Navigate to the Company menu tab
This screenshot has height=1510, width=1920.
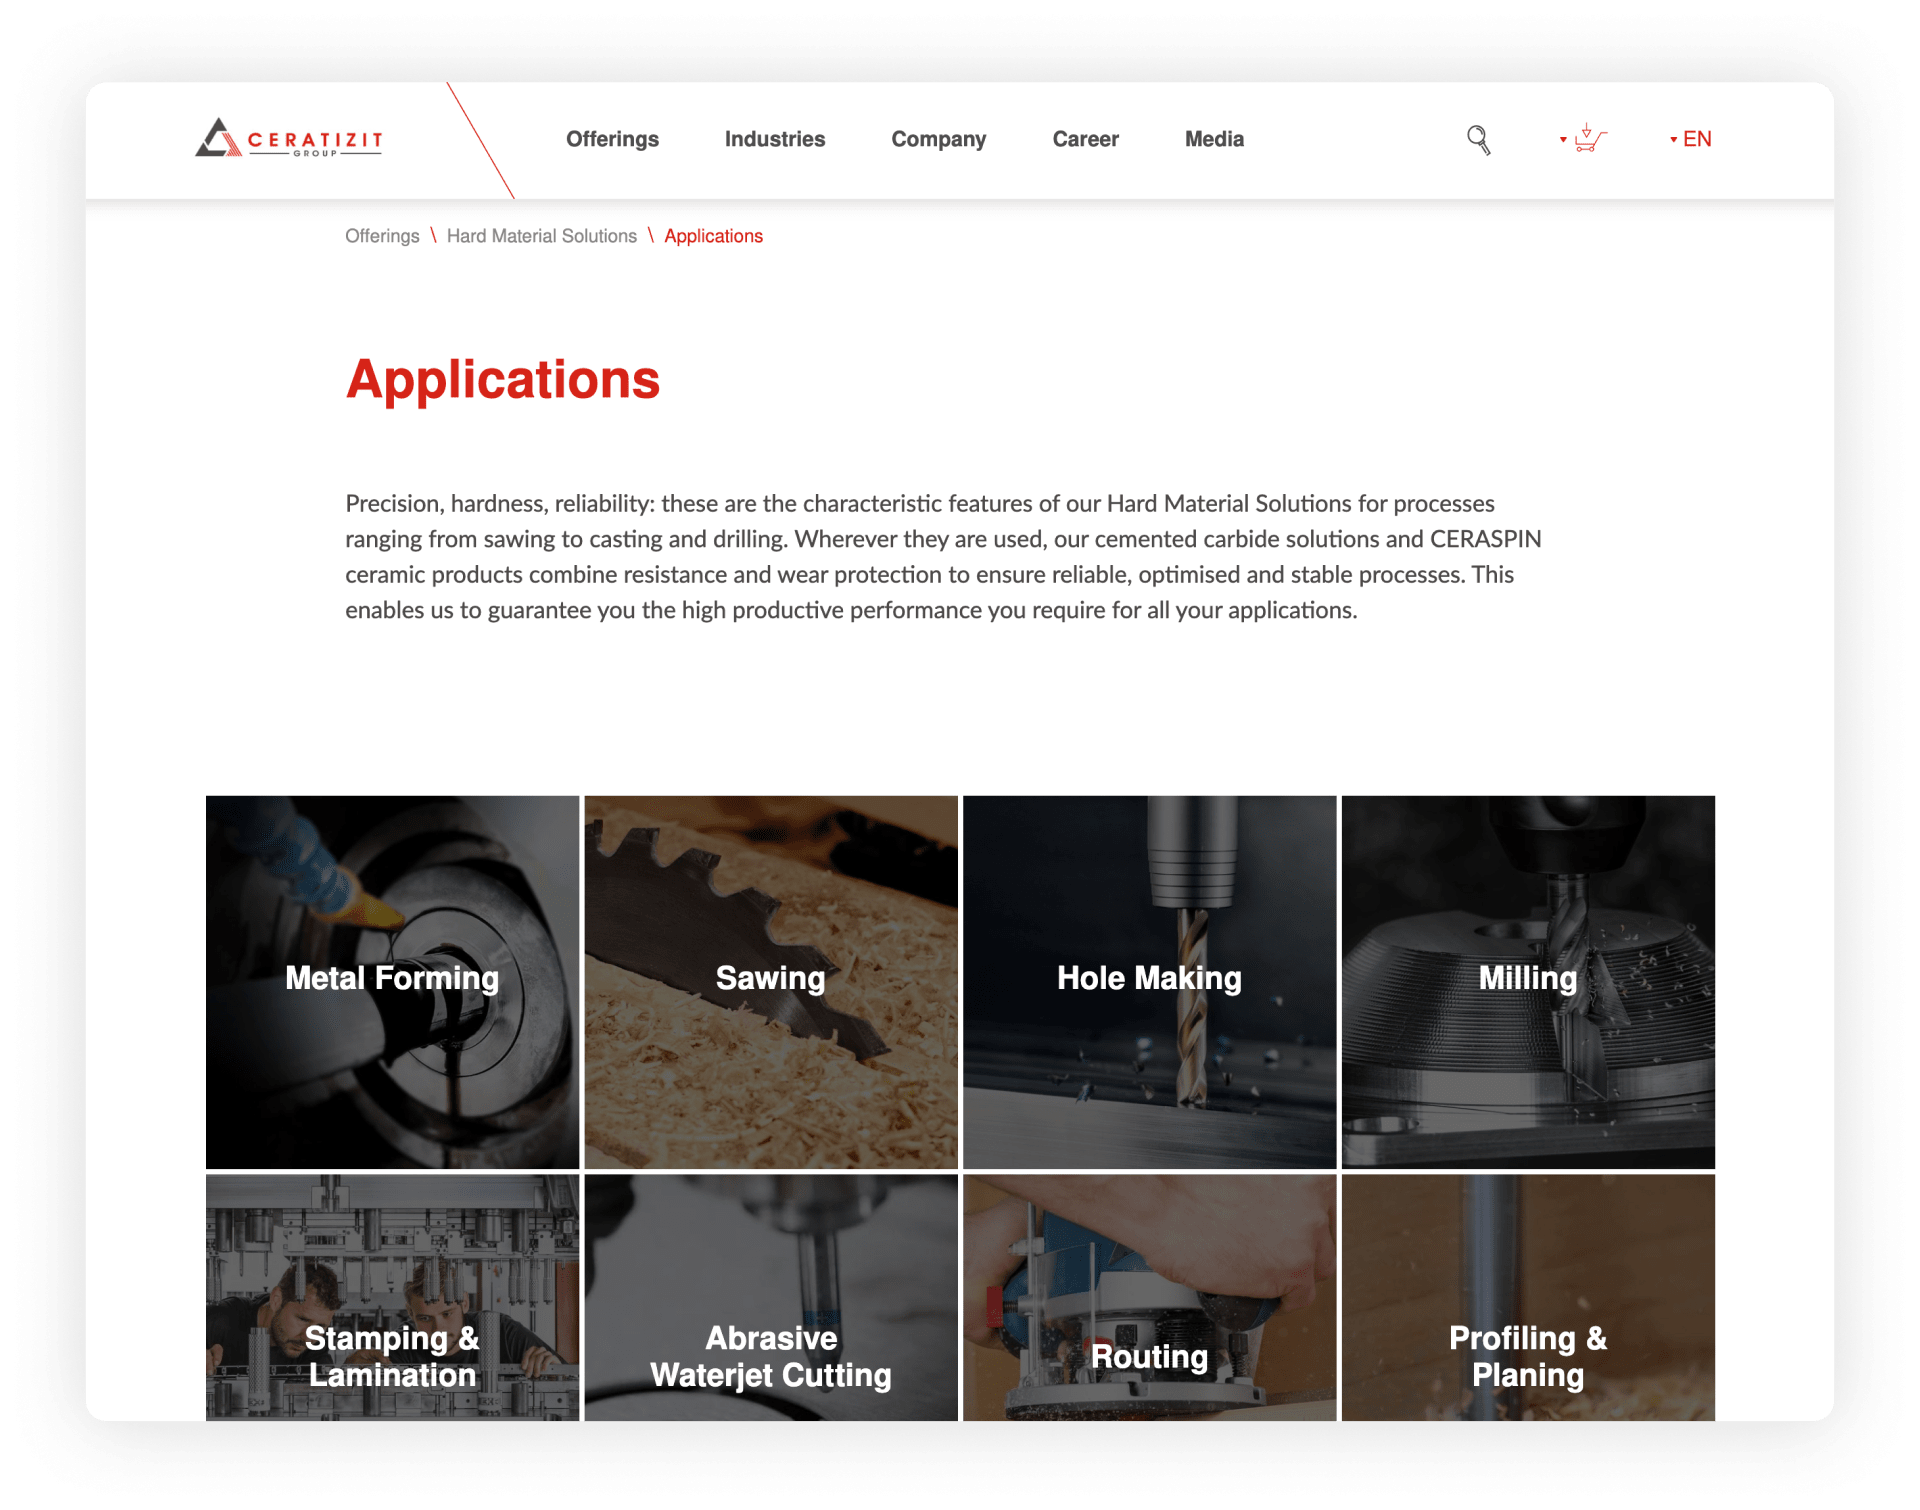click(x=938, y=139)
